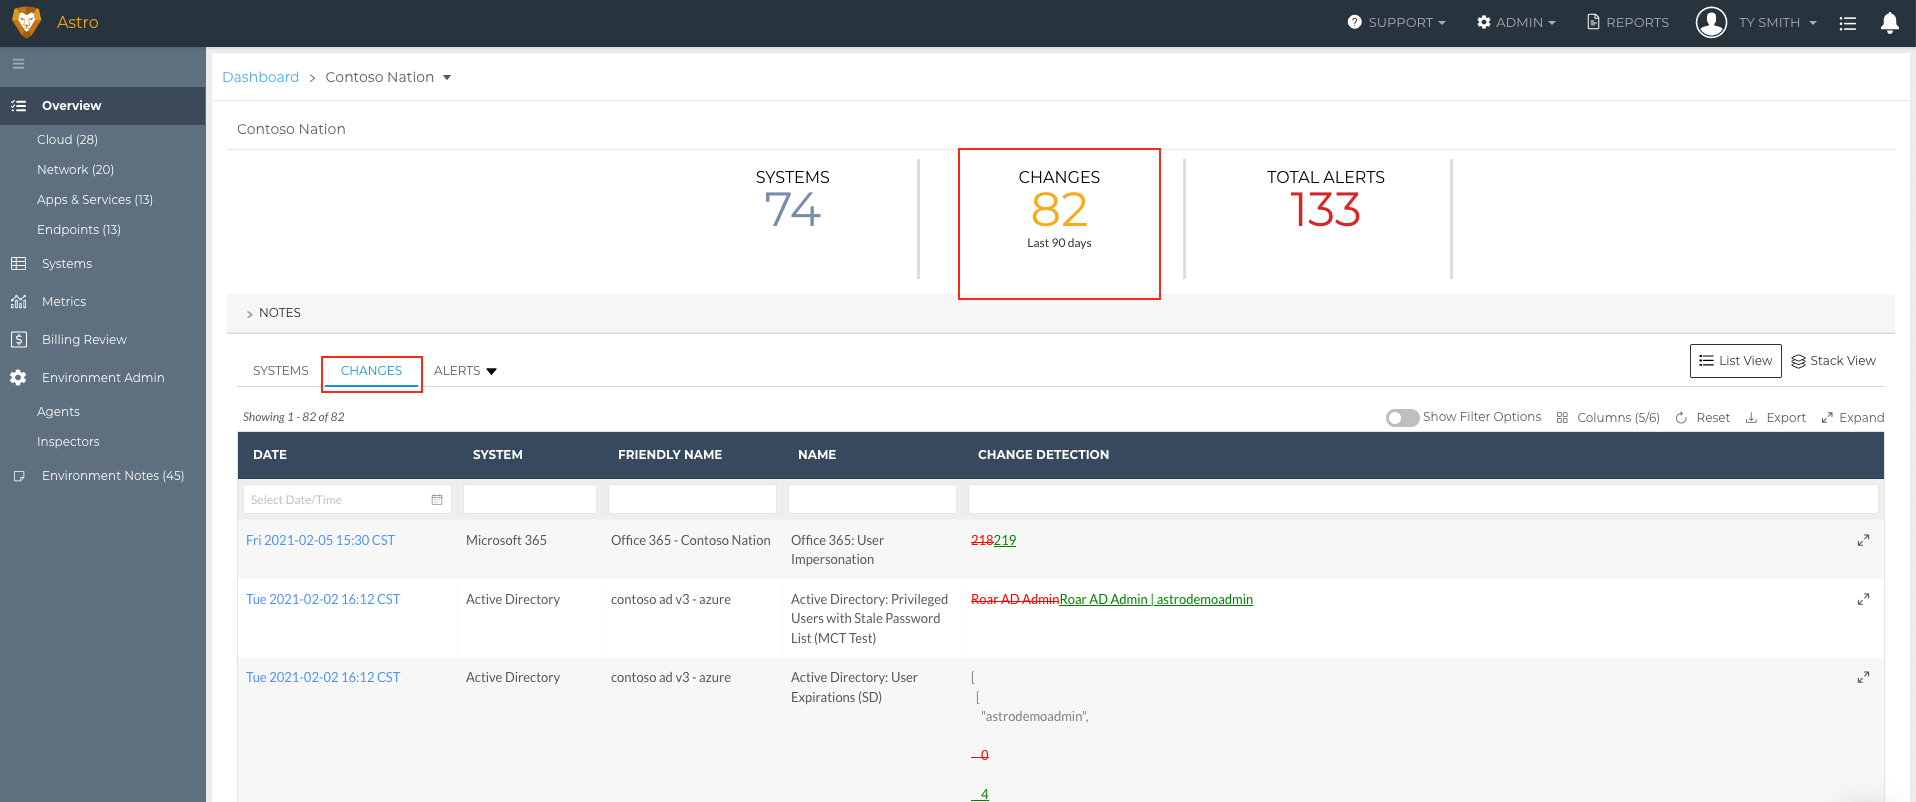Open Apps & Services (13) in sidebar
1916x802 pixels.
pos(95,200)
